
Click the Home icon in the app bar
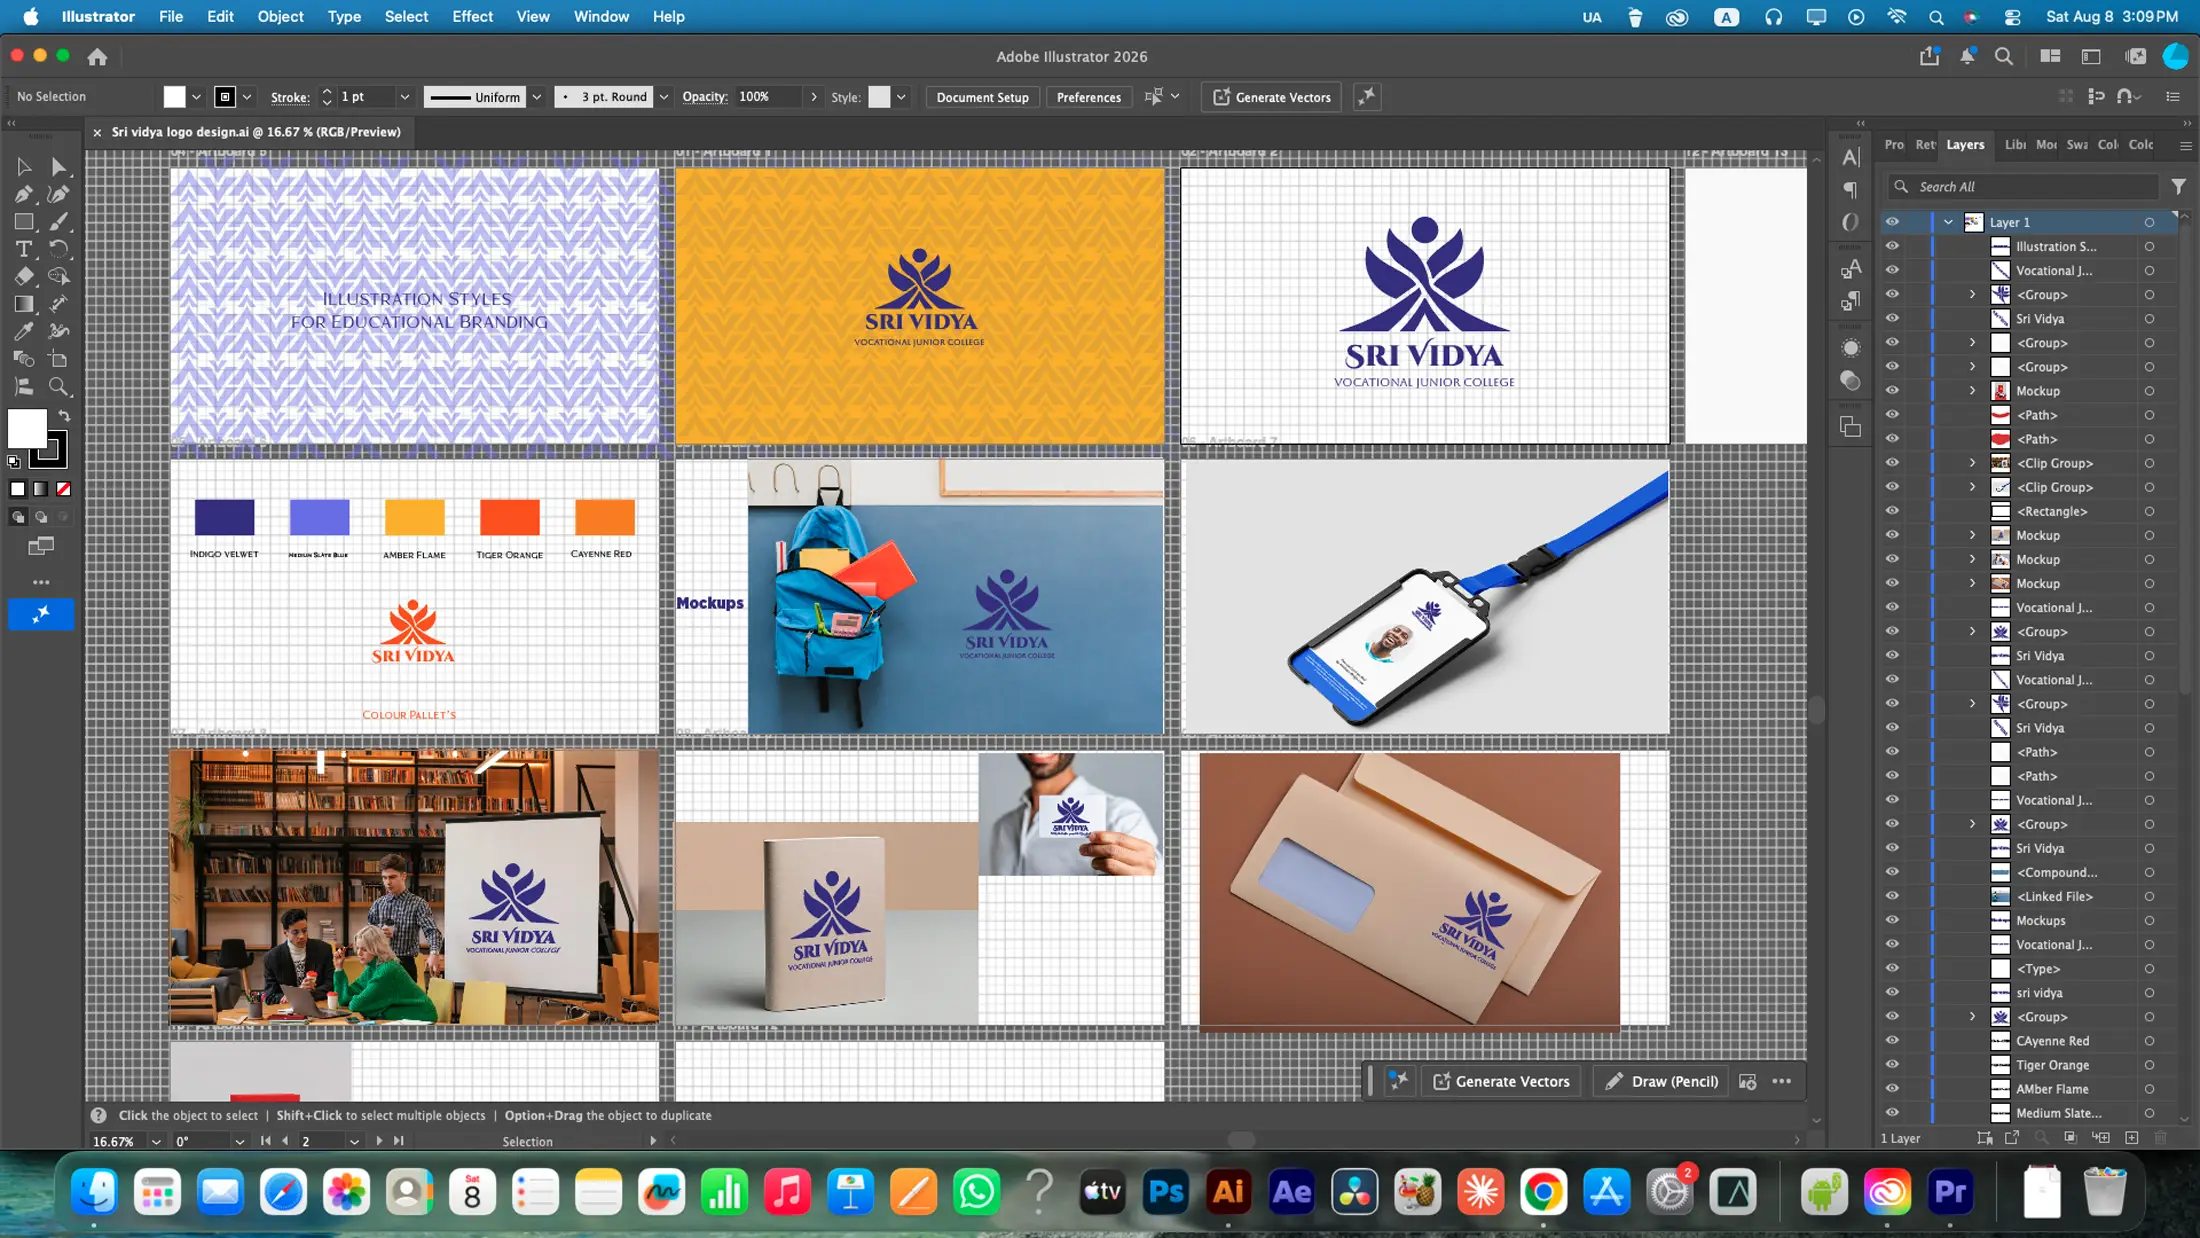pyautogui.click(x=97, y=57)
